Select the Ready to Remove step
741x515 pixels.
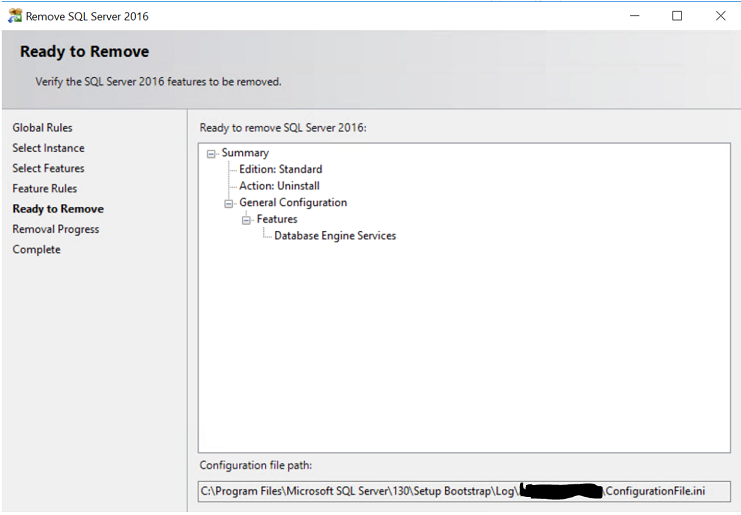(x=58, y=209)
